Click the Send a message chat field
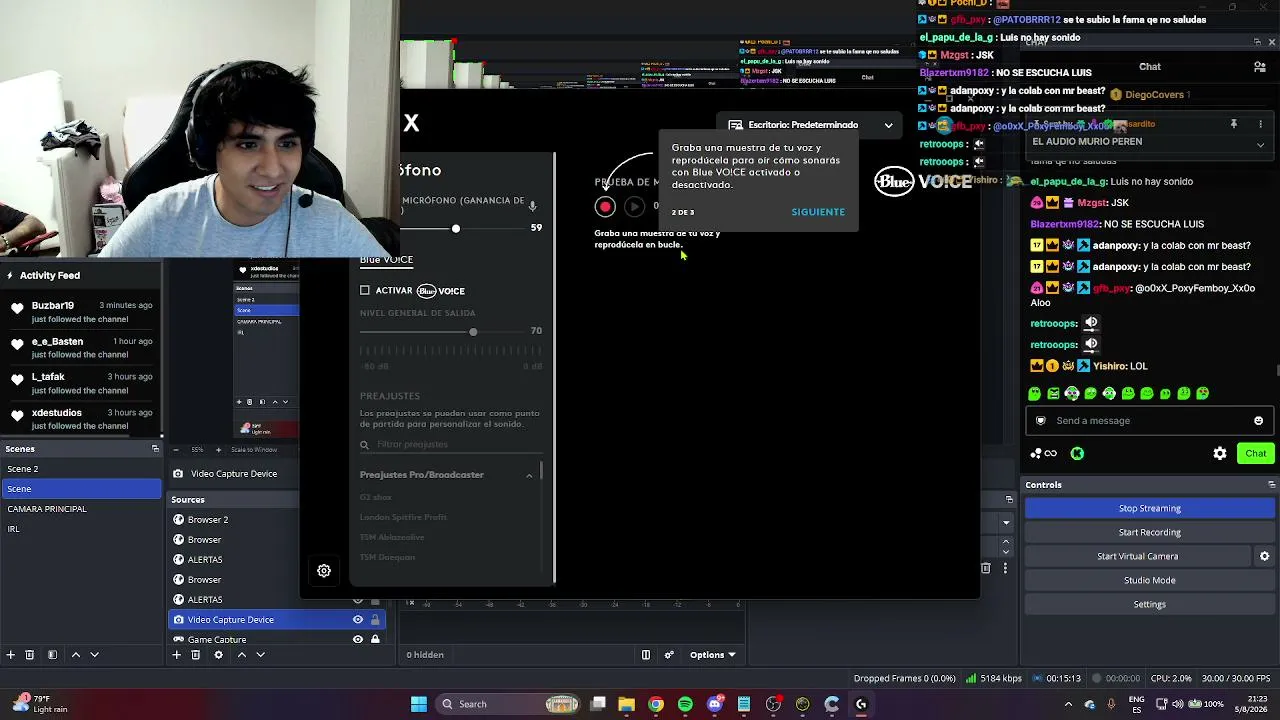This screenshot has width=1280, height=720. [1149, 421]
